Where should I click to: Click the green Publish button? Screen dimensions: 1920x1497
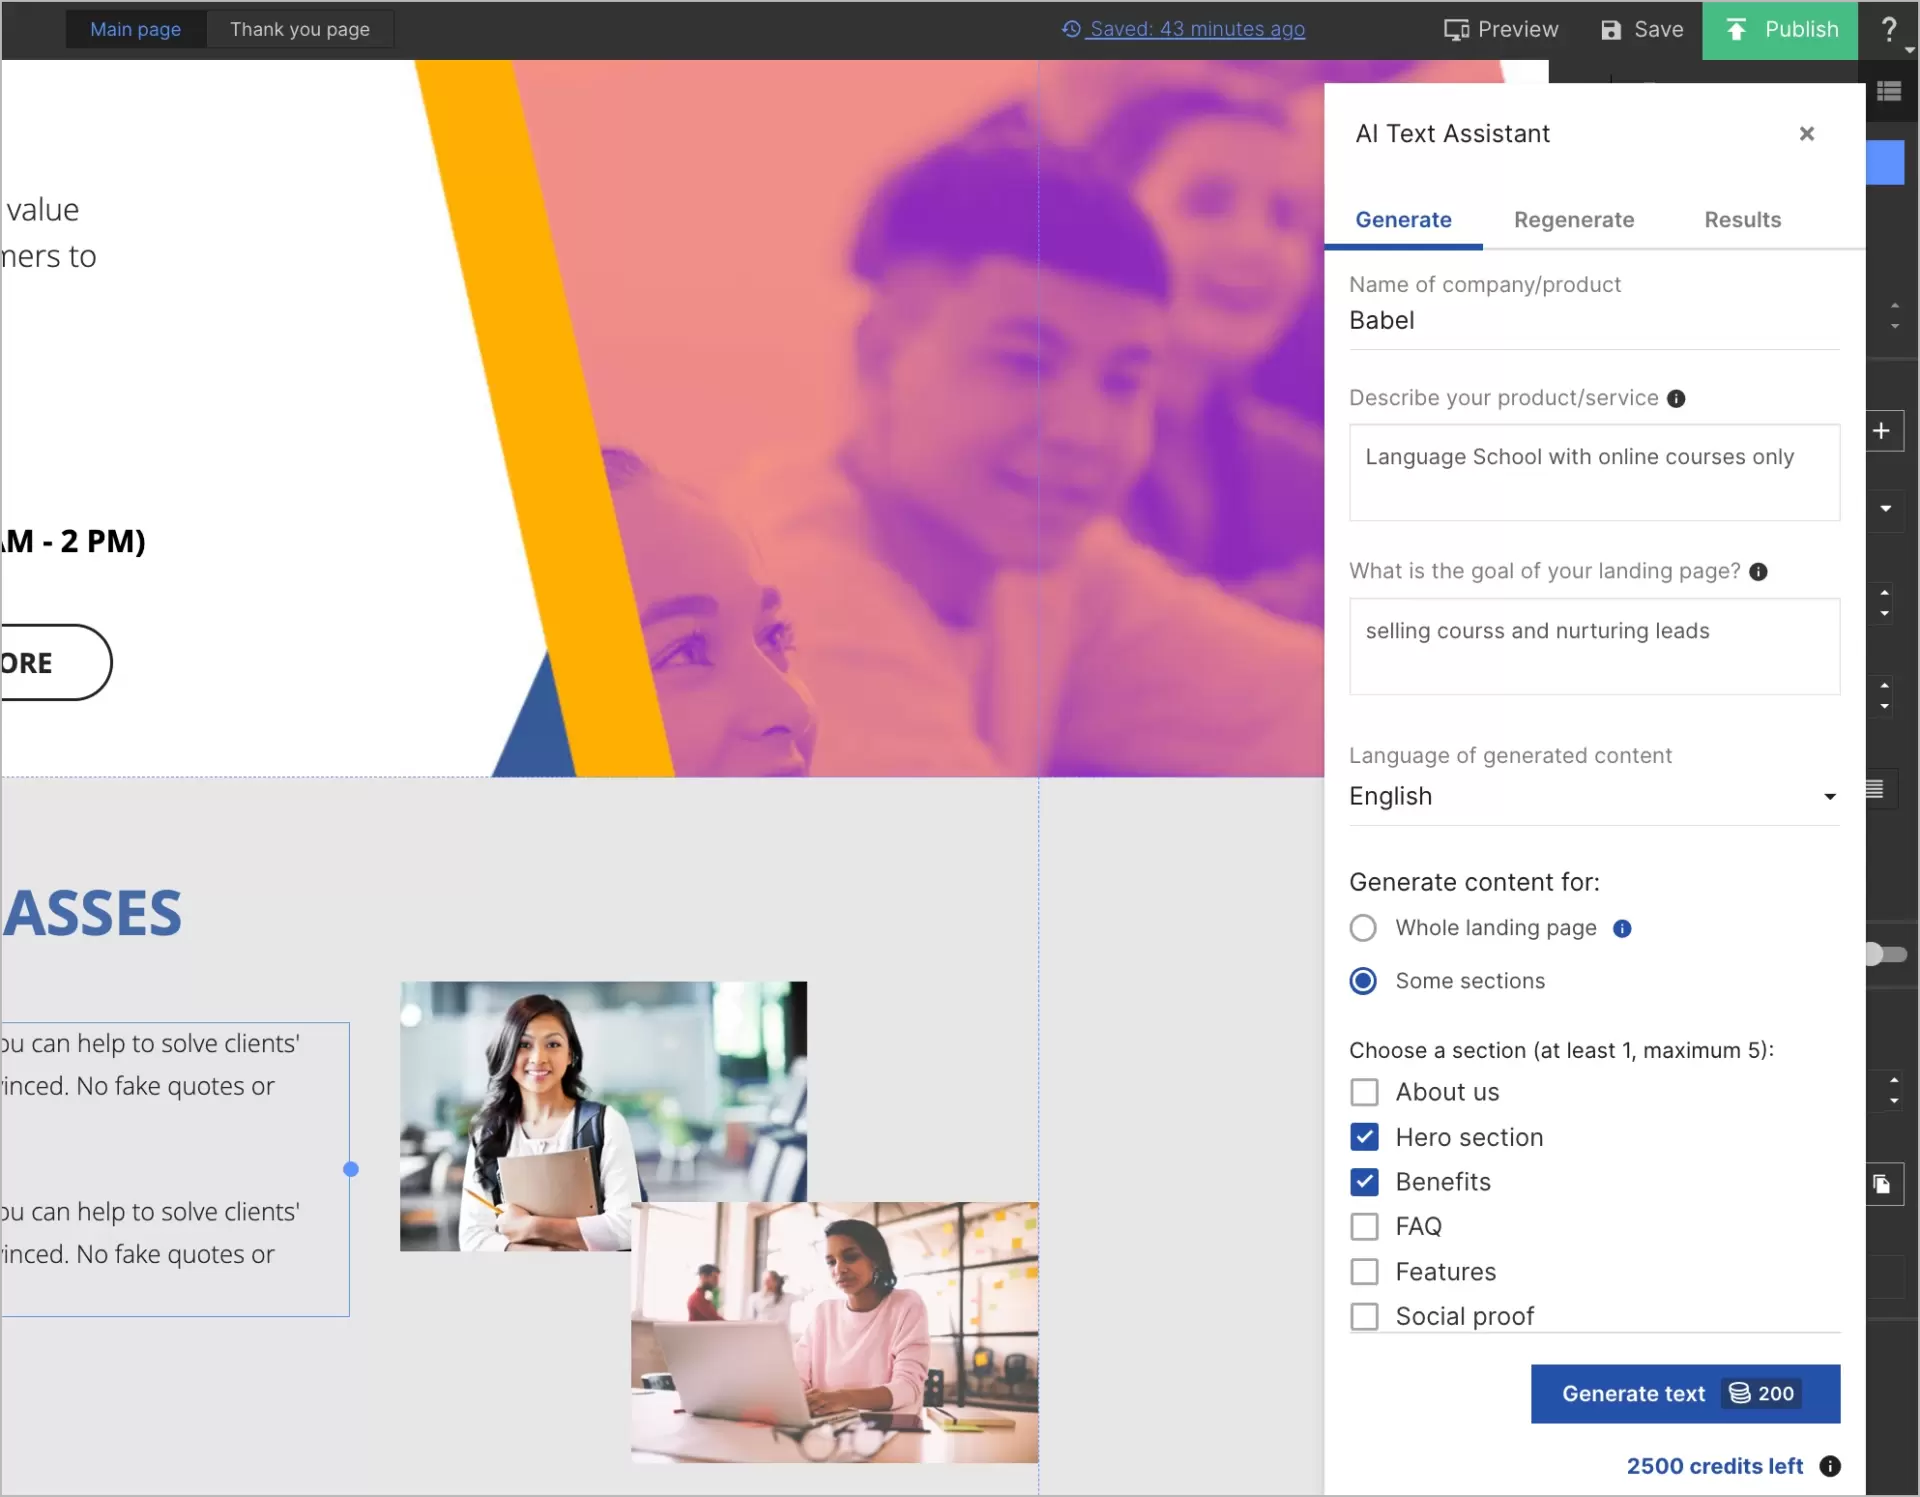(1781, 29)
